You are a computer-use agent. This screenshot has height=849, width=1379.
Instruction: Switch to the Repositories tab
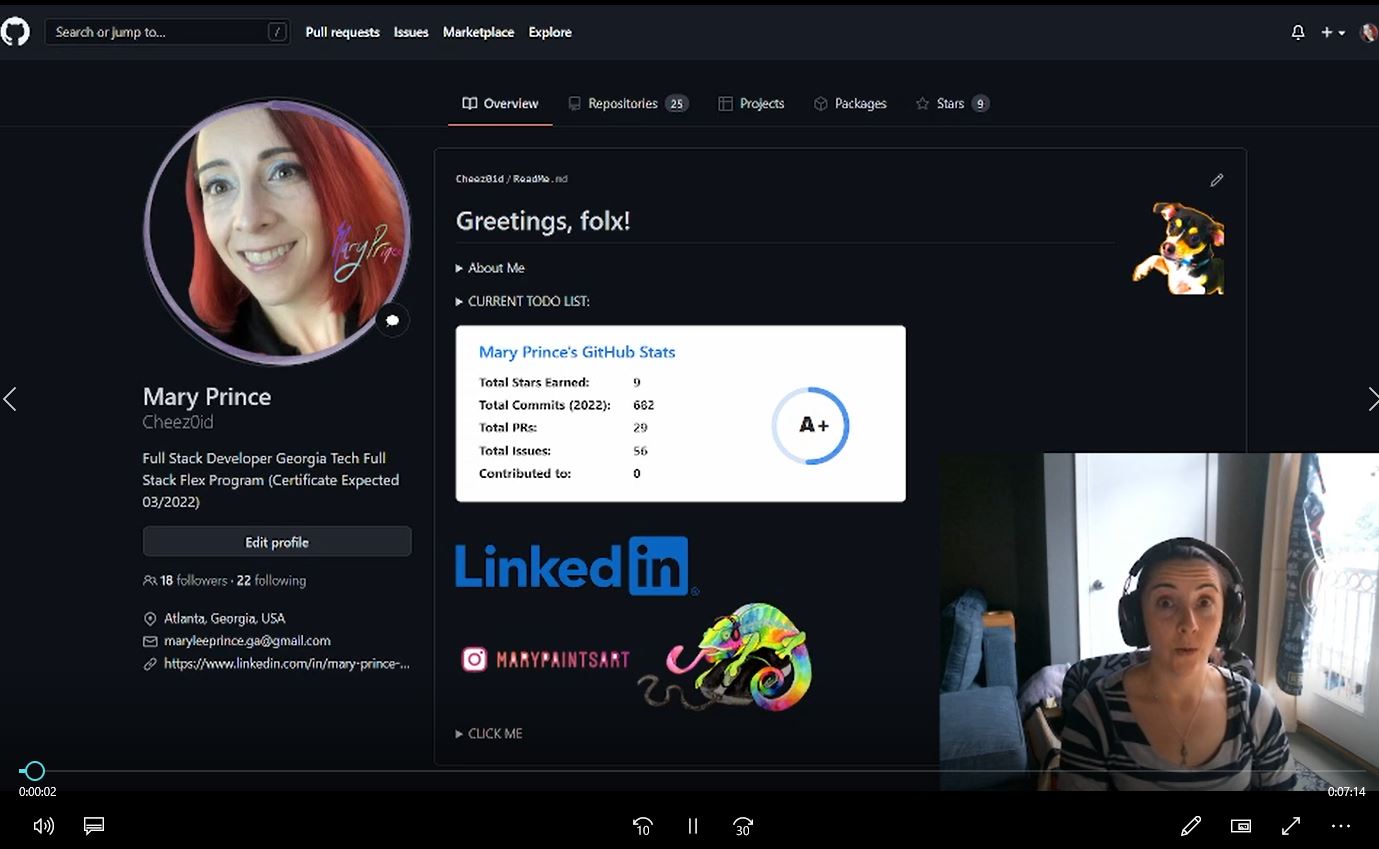pos(628,103)
